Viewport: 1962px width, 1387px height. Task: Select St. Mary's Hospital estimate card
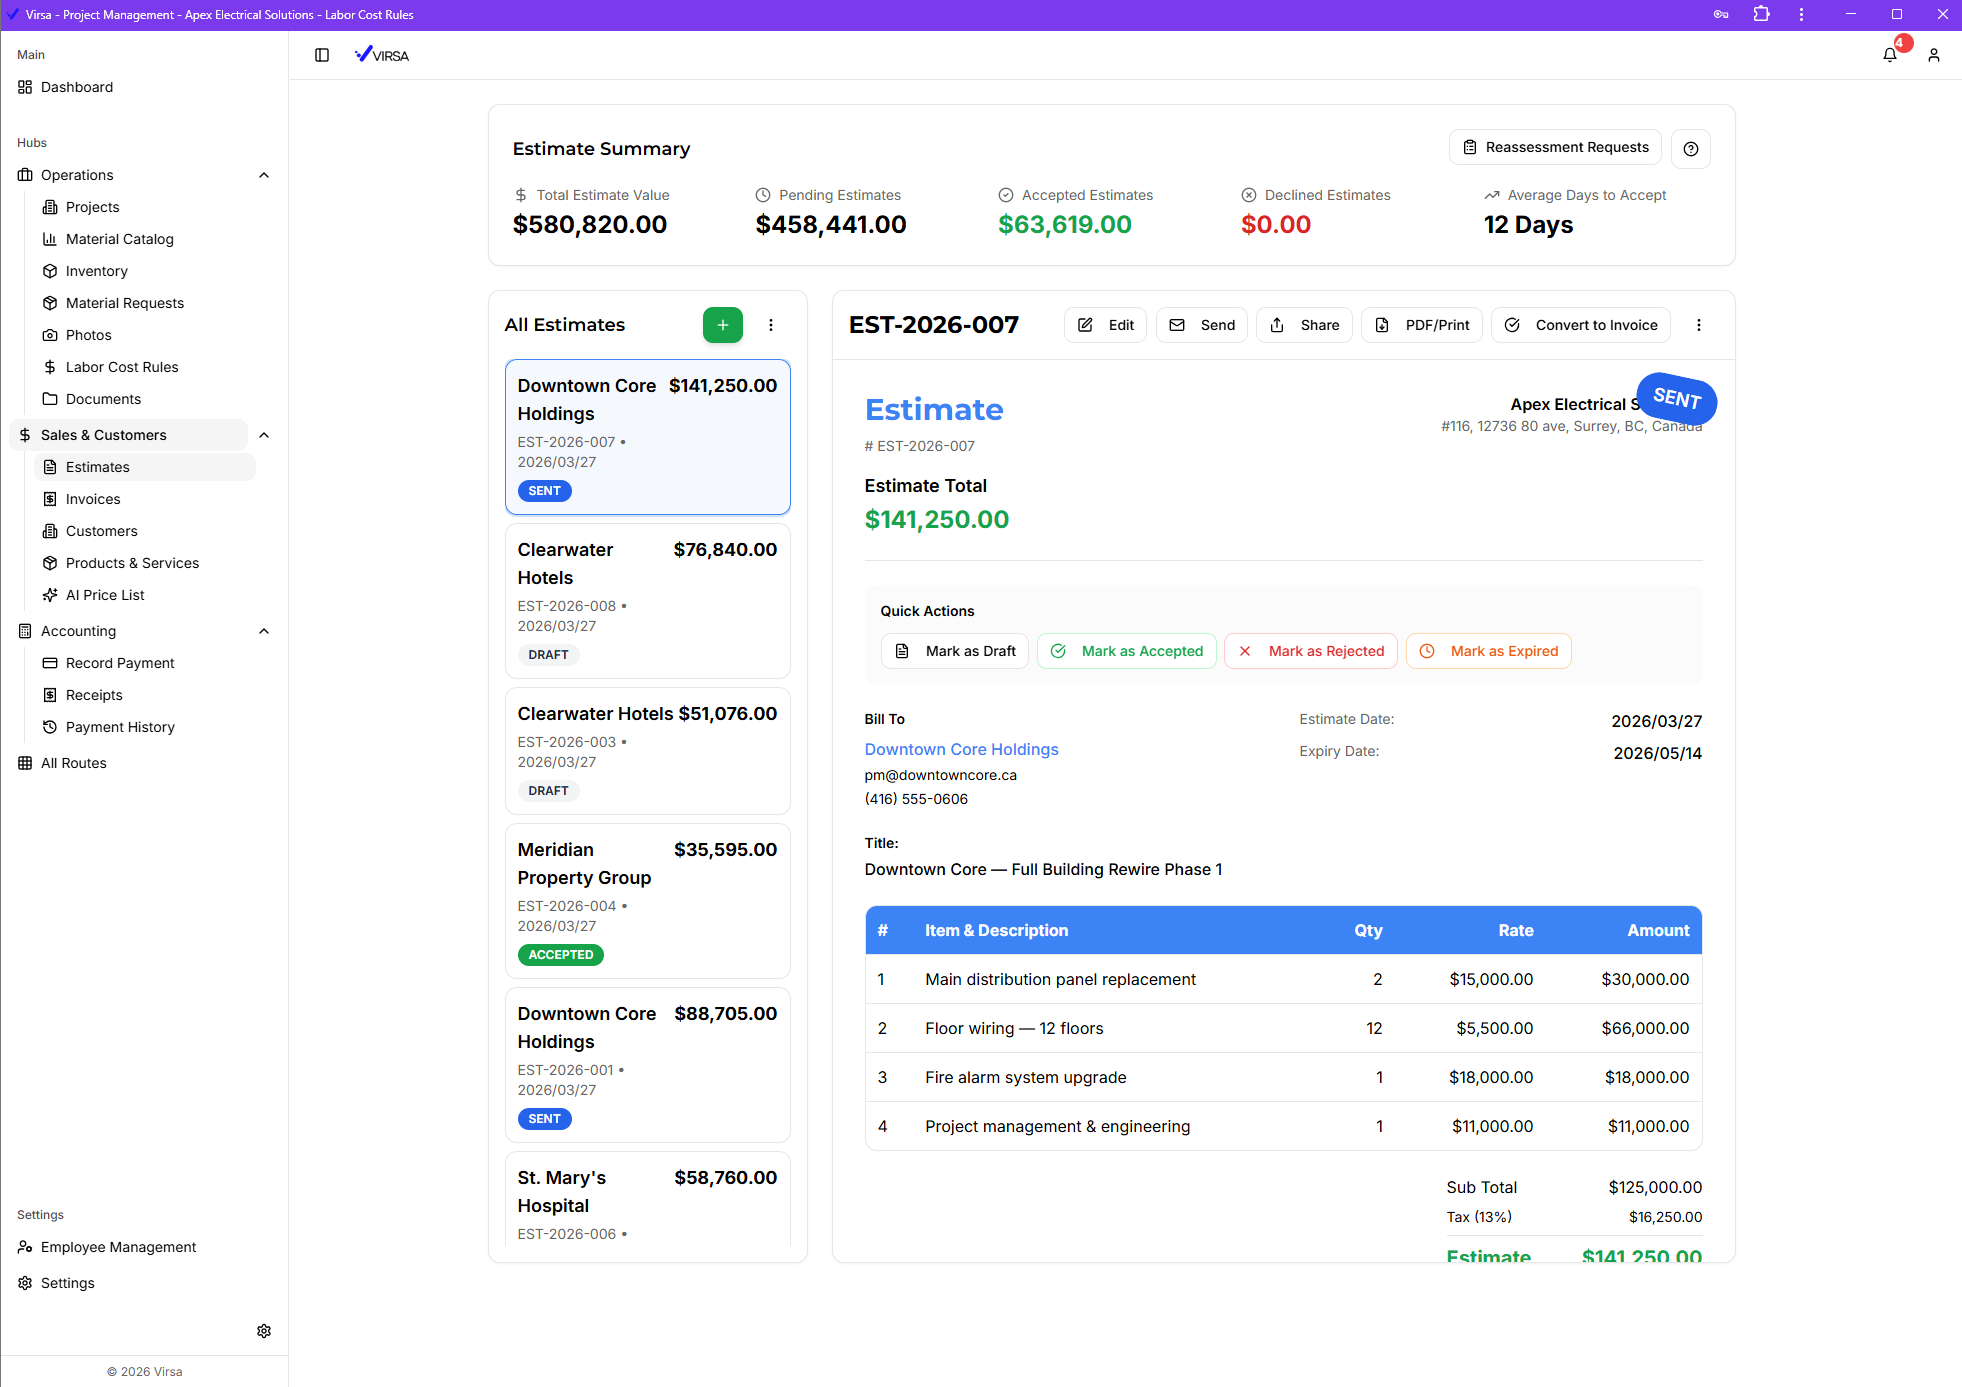click(648, 1200)
